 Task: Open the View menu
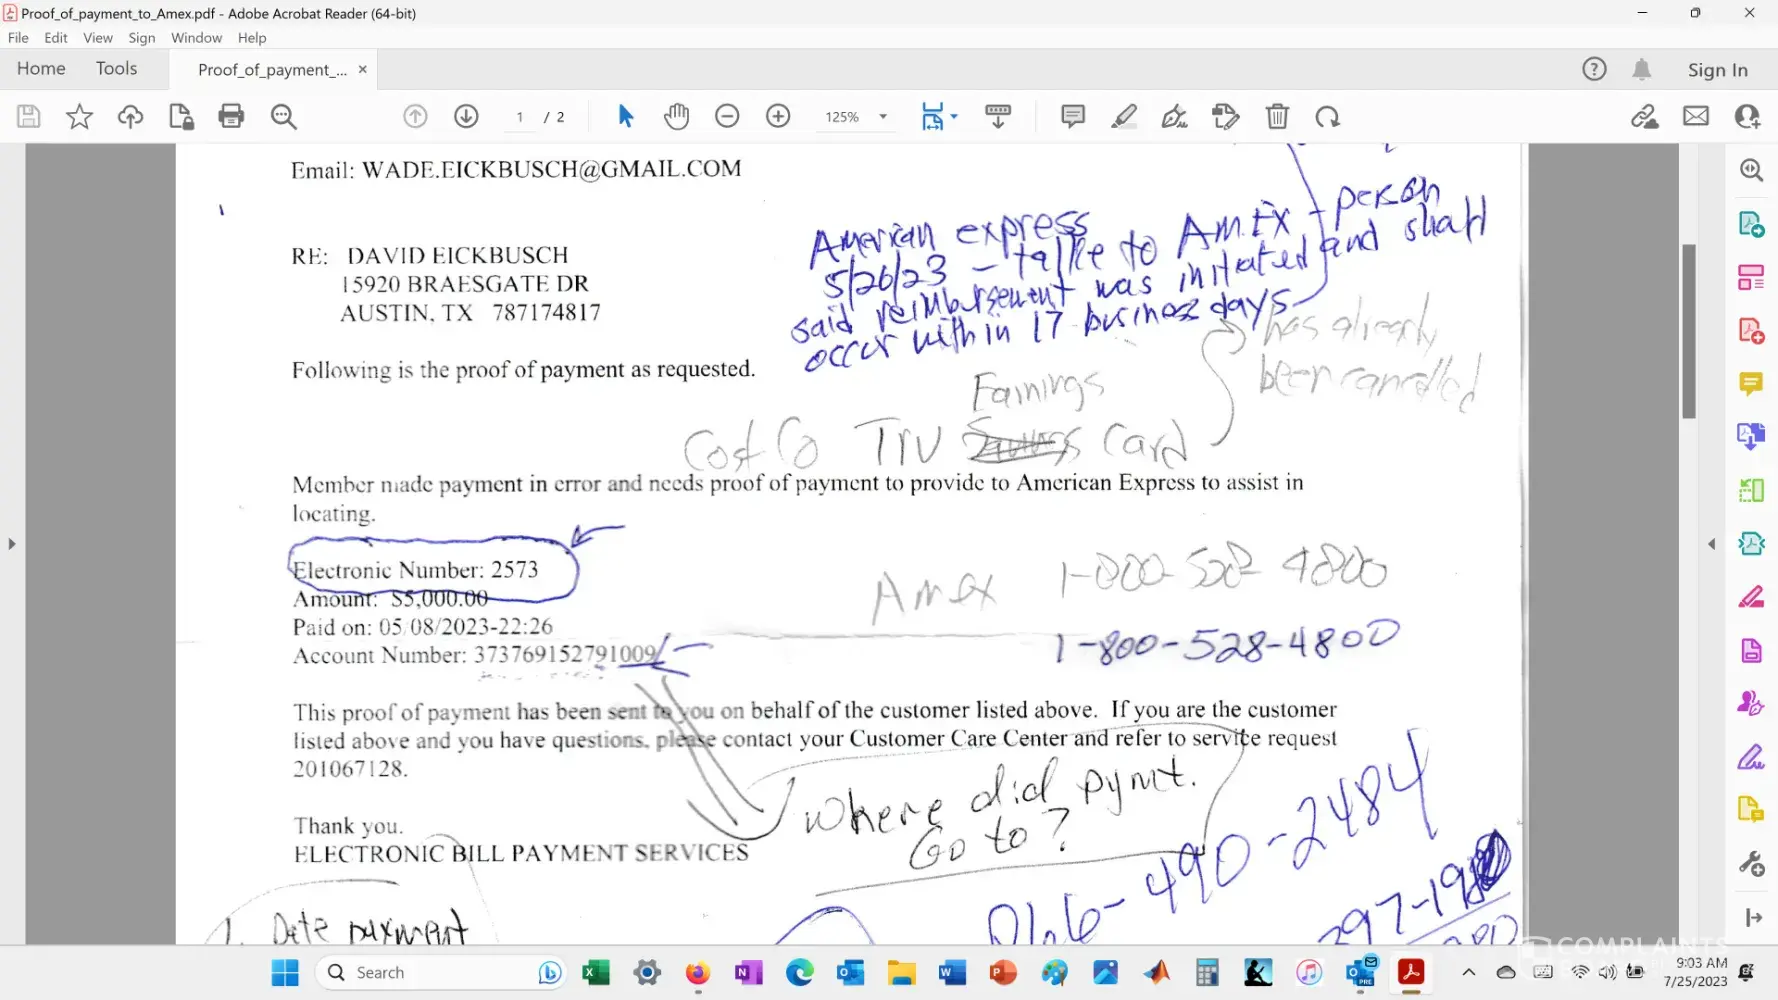[97, 38]
